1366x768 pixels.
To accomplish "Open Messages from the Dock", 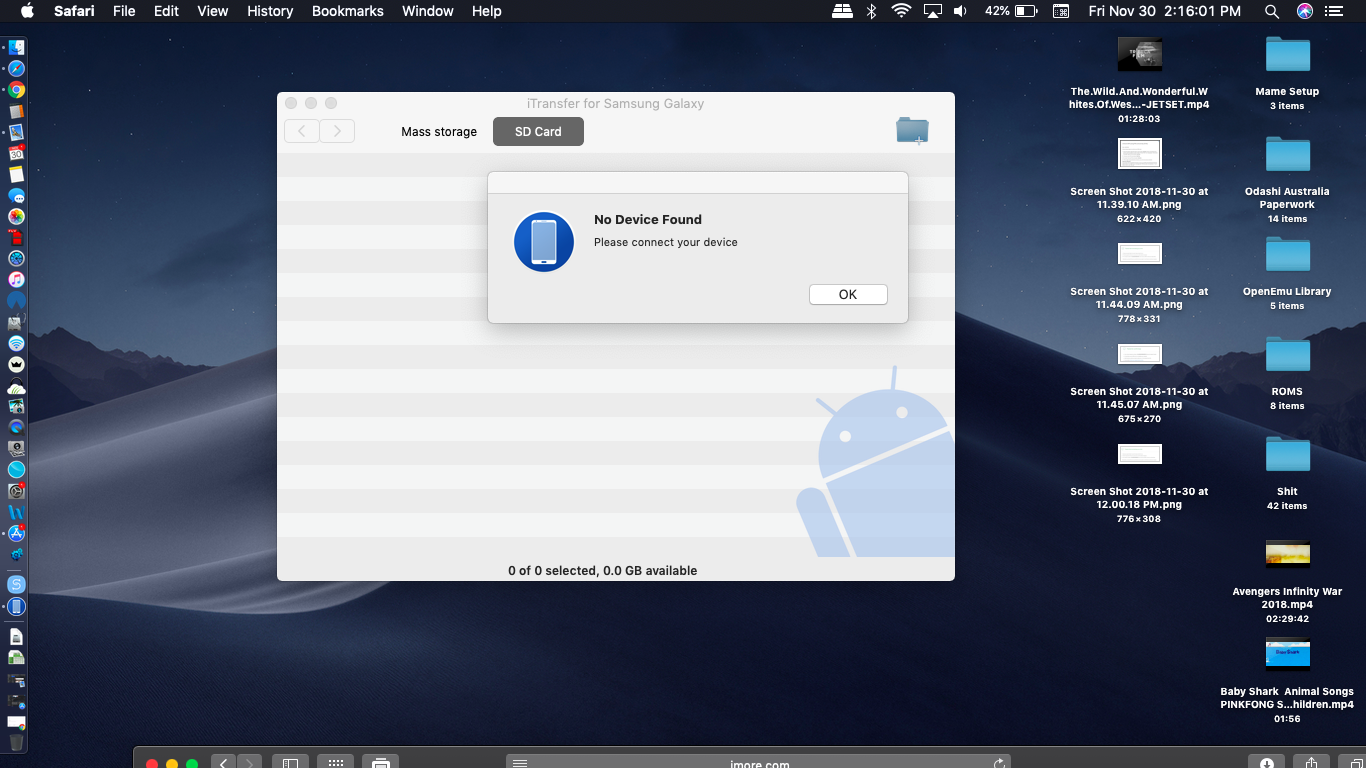I will point(16,195).
